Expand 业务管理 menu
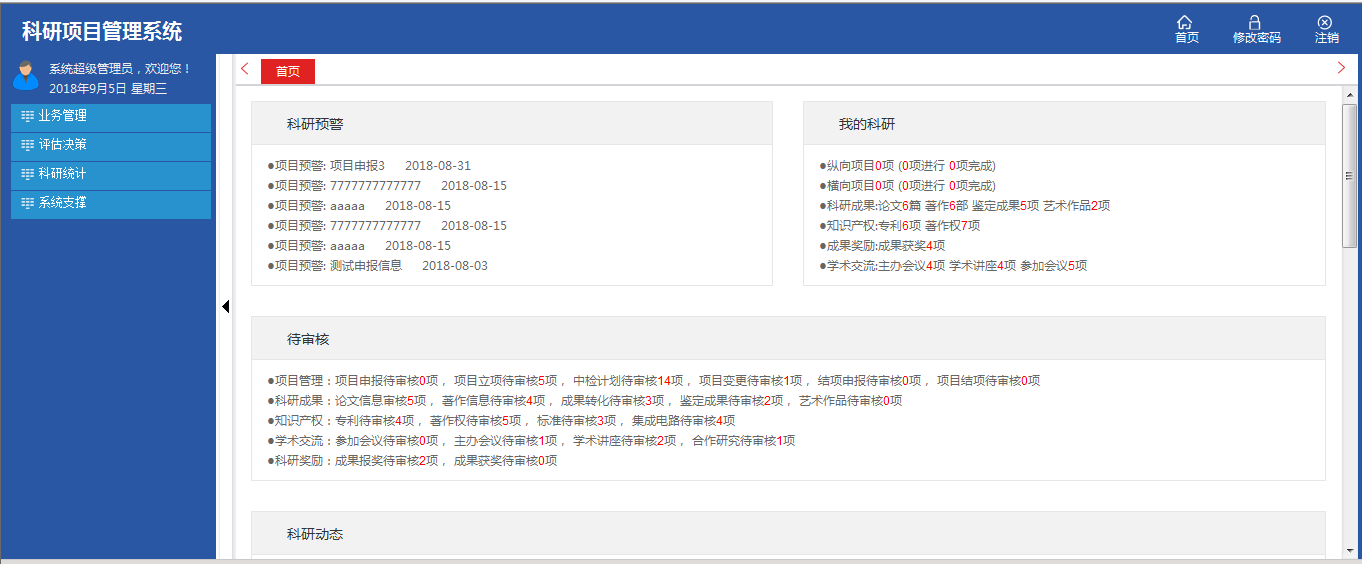 point(111,117)
